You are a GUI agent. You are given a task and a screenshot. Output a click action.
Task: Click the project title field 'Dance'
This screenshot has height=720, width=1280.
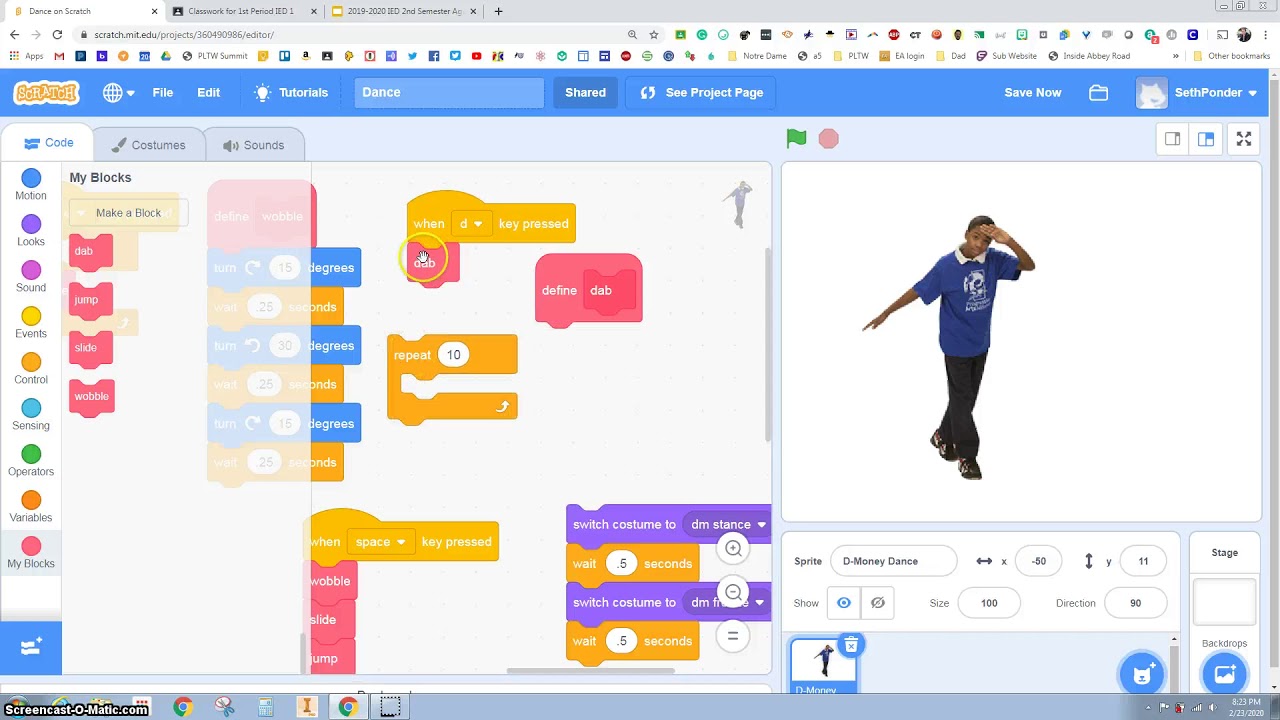click(449, 92)
